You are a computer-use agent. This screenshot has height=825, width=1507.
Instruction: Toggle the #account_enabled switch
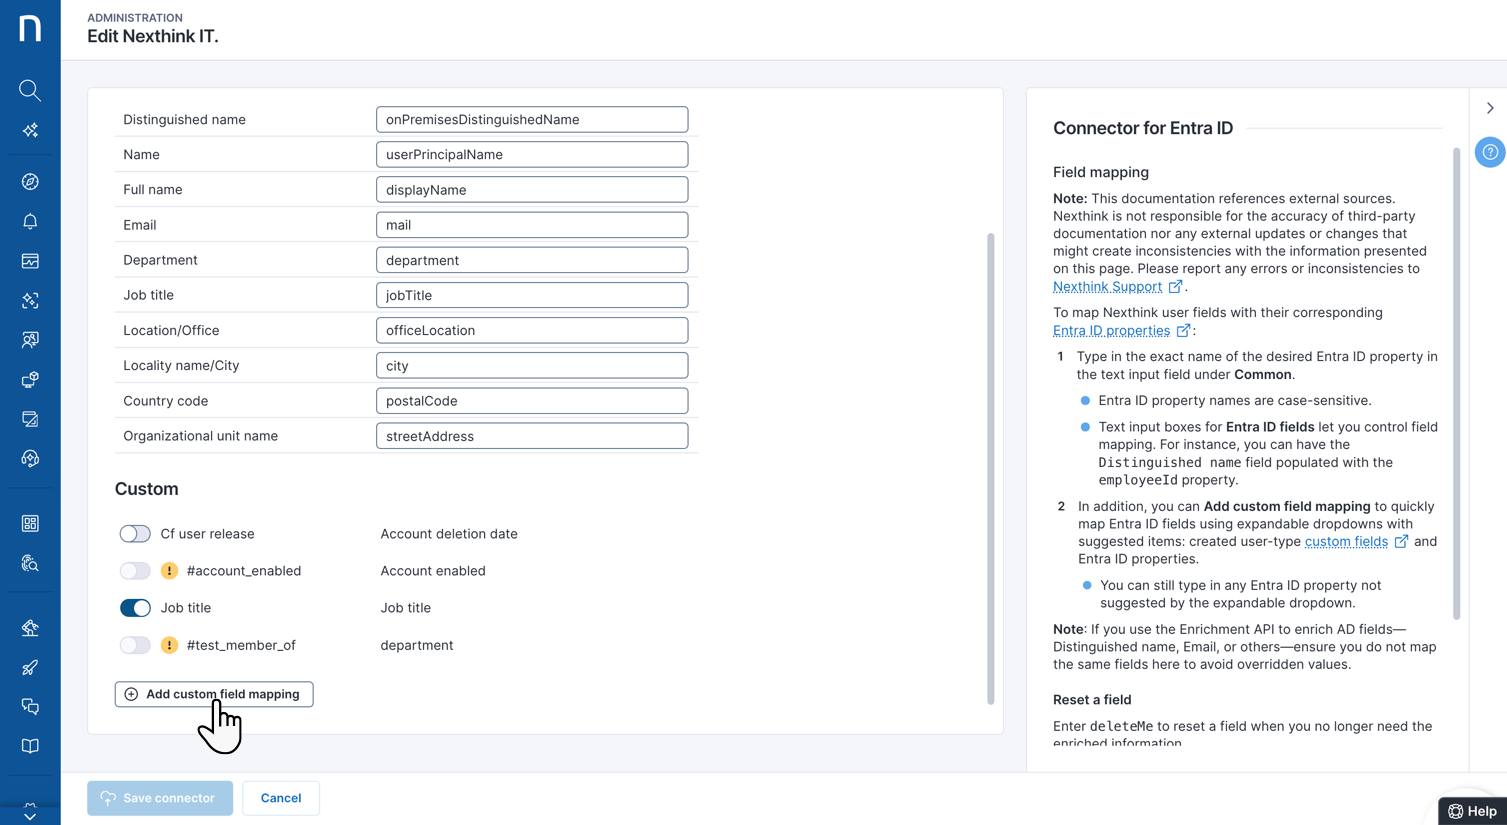[135, 571]
